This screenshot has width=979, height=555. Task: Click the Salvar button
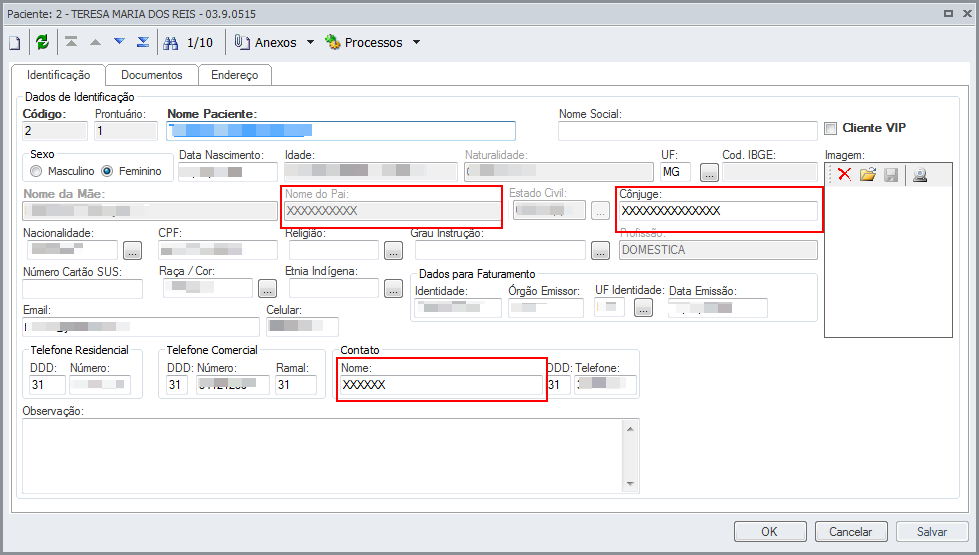[932, 532]
